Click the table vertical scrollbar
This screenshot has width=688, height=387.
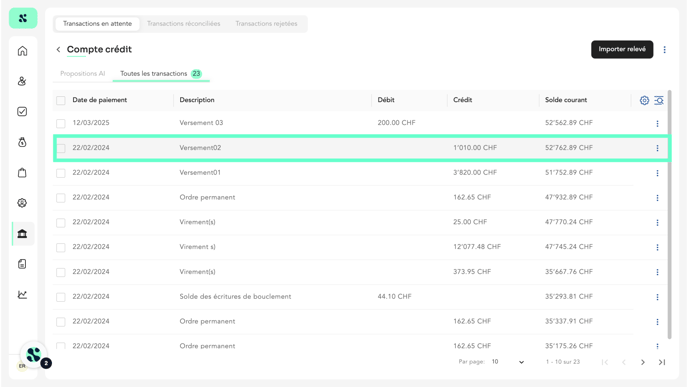pos(669,214)
